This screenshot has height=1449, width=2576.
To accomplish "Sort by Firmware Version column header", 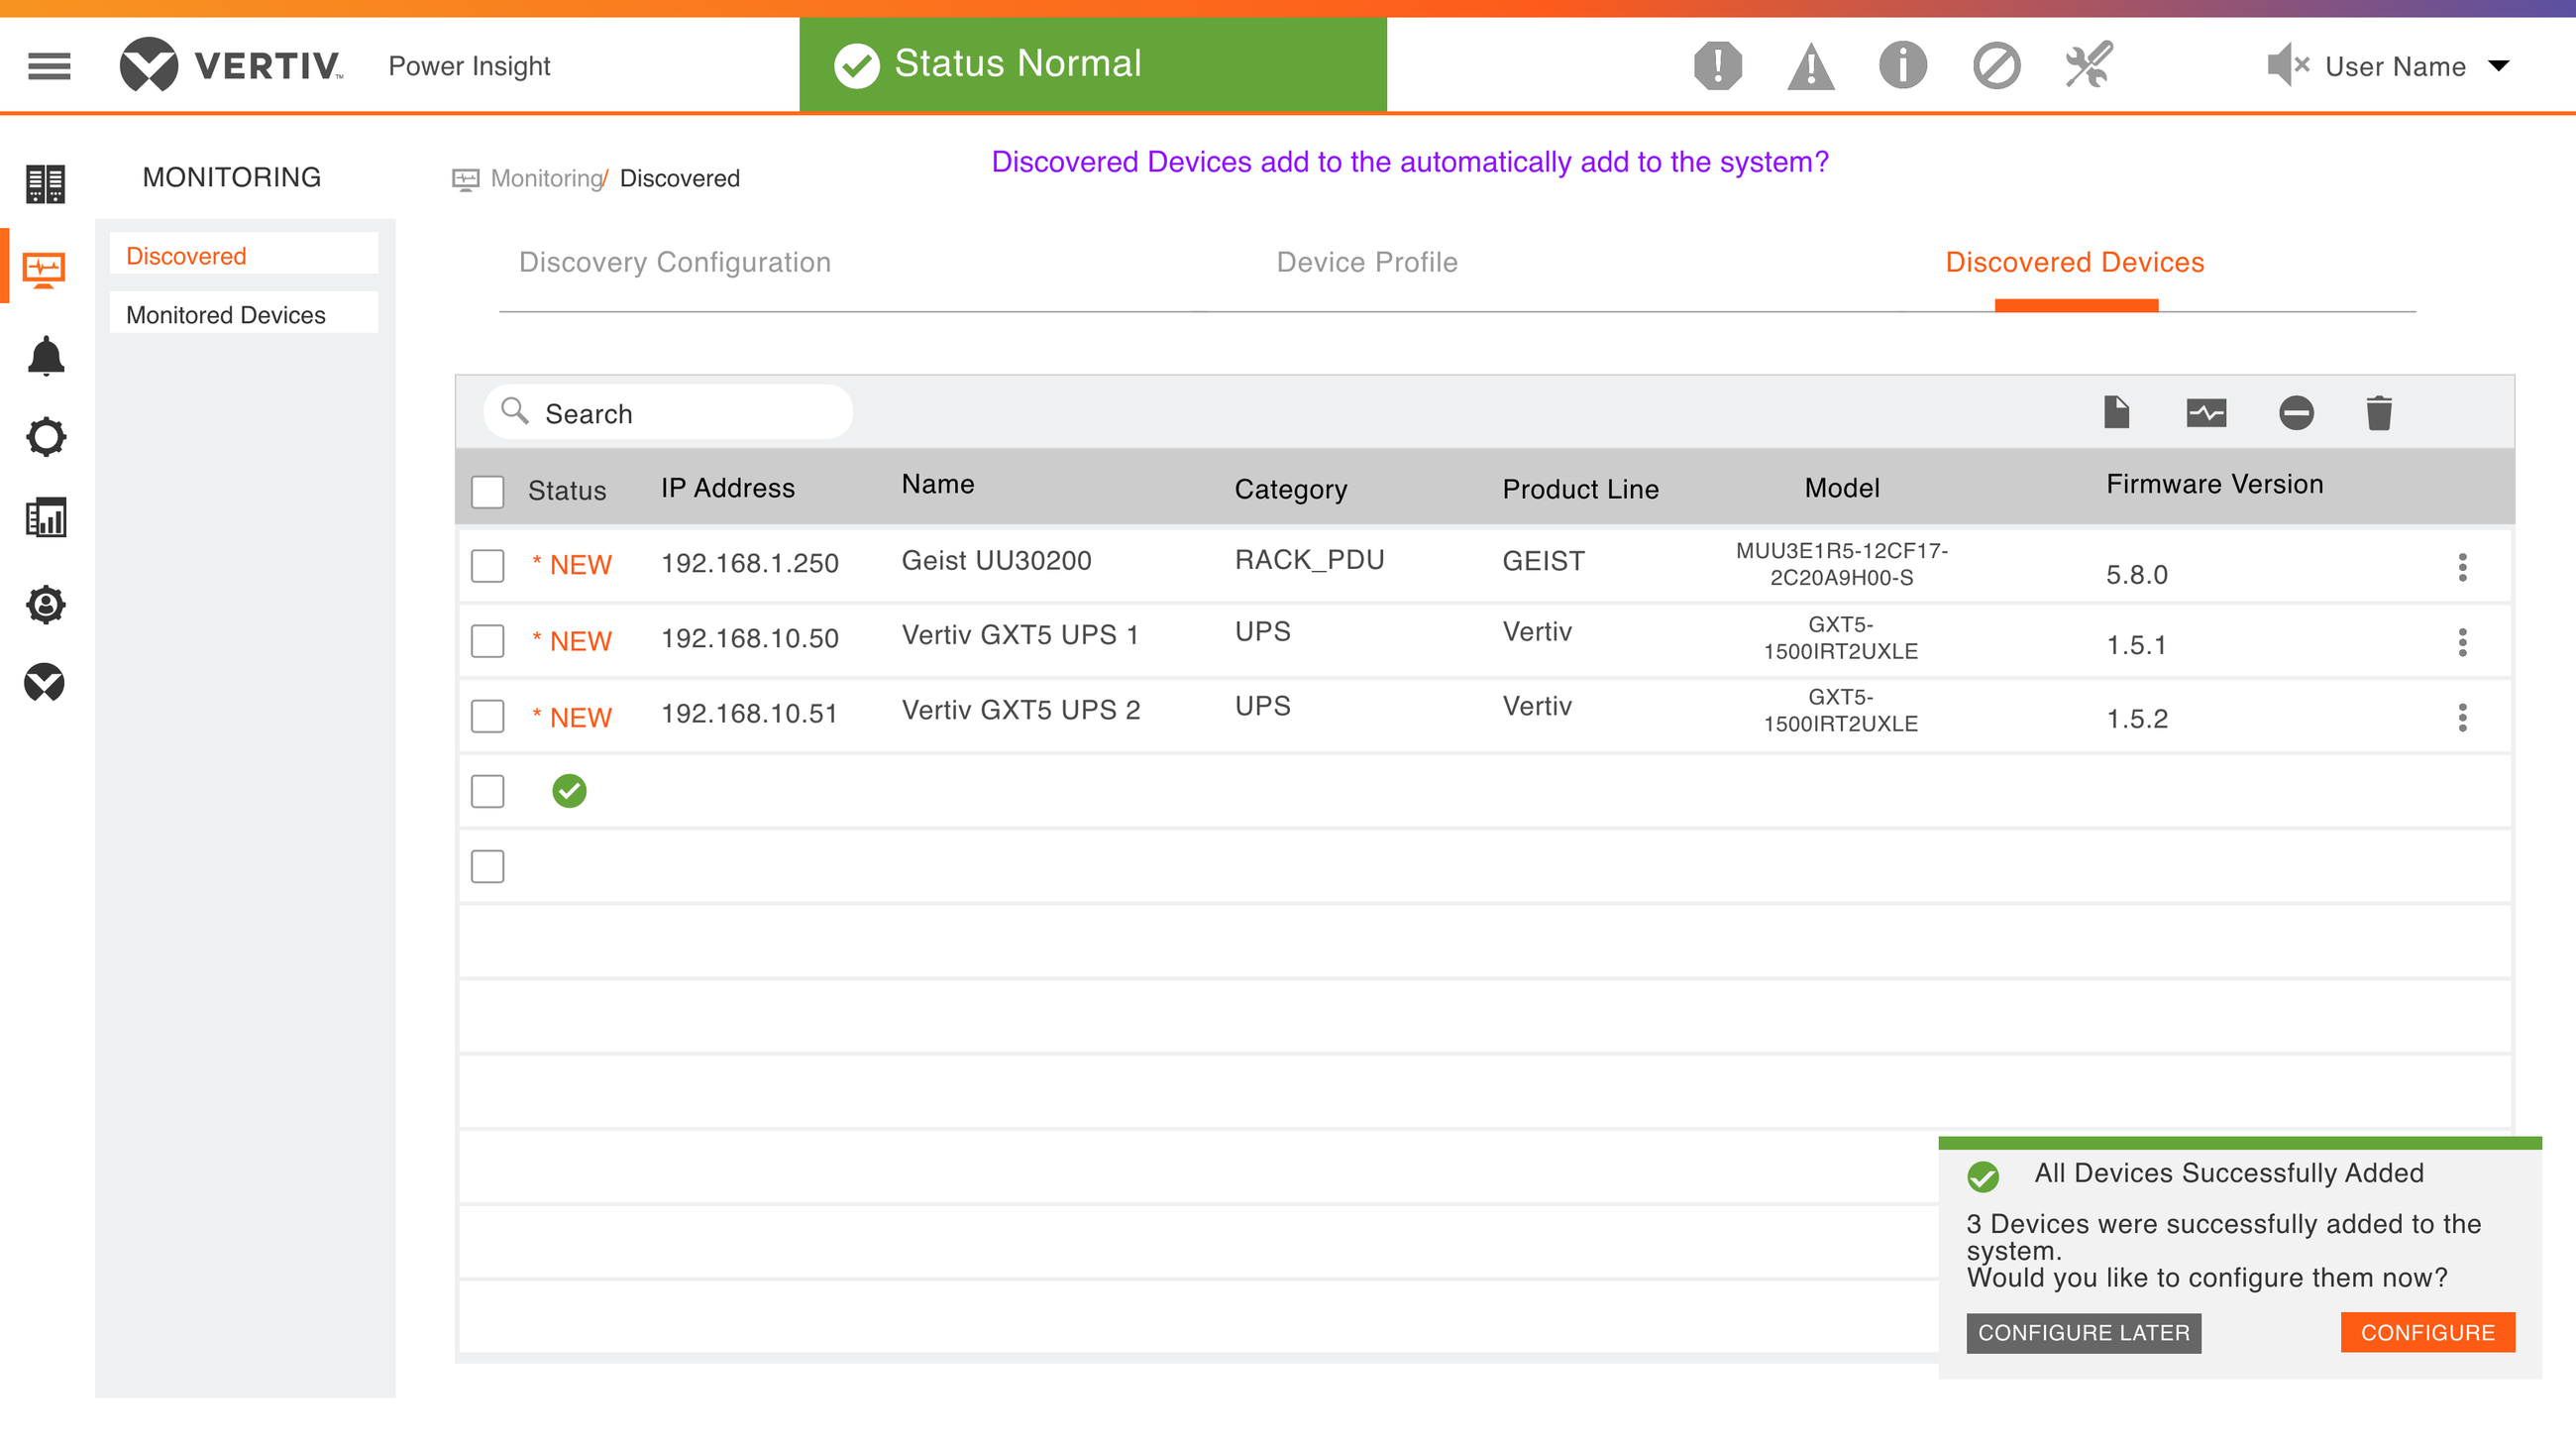I will point(2215,484).
